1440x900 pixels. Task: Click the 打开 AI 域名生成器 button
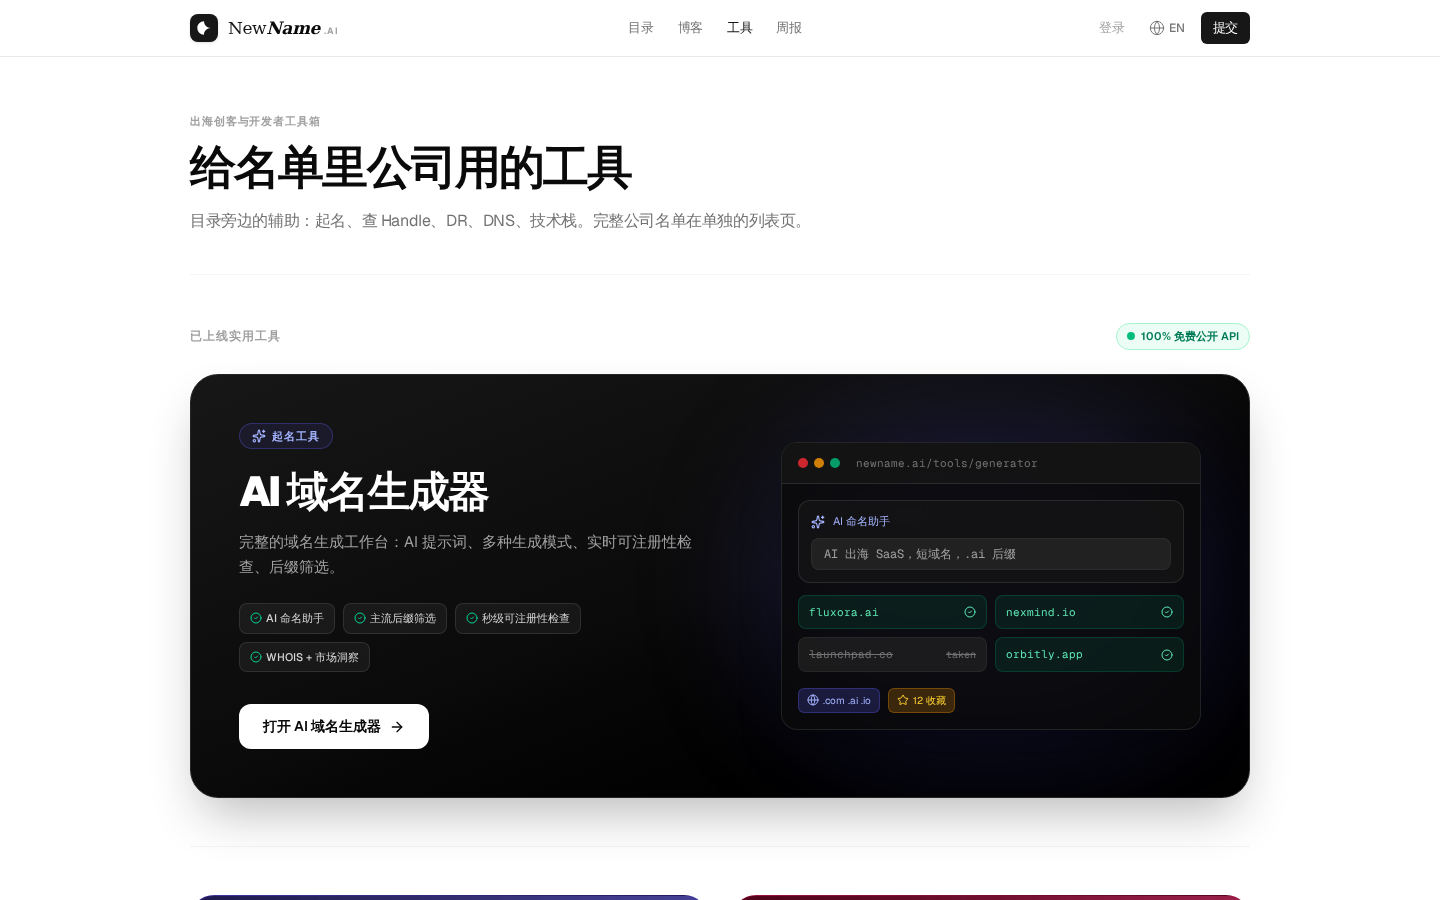(334, 726)
